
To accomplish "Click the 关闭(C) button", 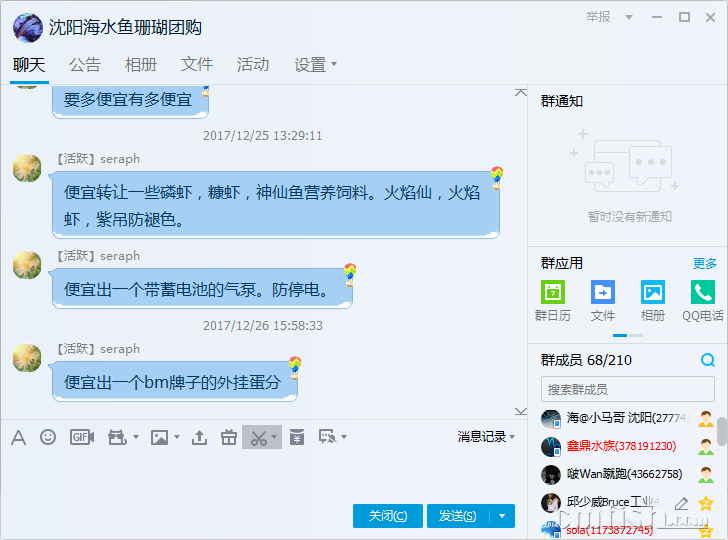I will coord(388,516).
